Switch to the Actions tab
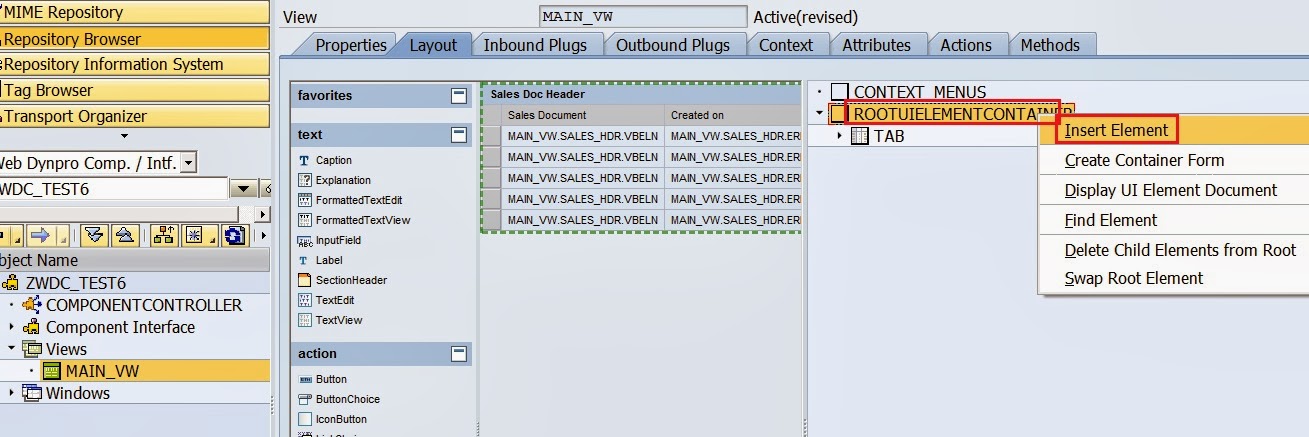 pyautogui.click(x=966, y=45)
